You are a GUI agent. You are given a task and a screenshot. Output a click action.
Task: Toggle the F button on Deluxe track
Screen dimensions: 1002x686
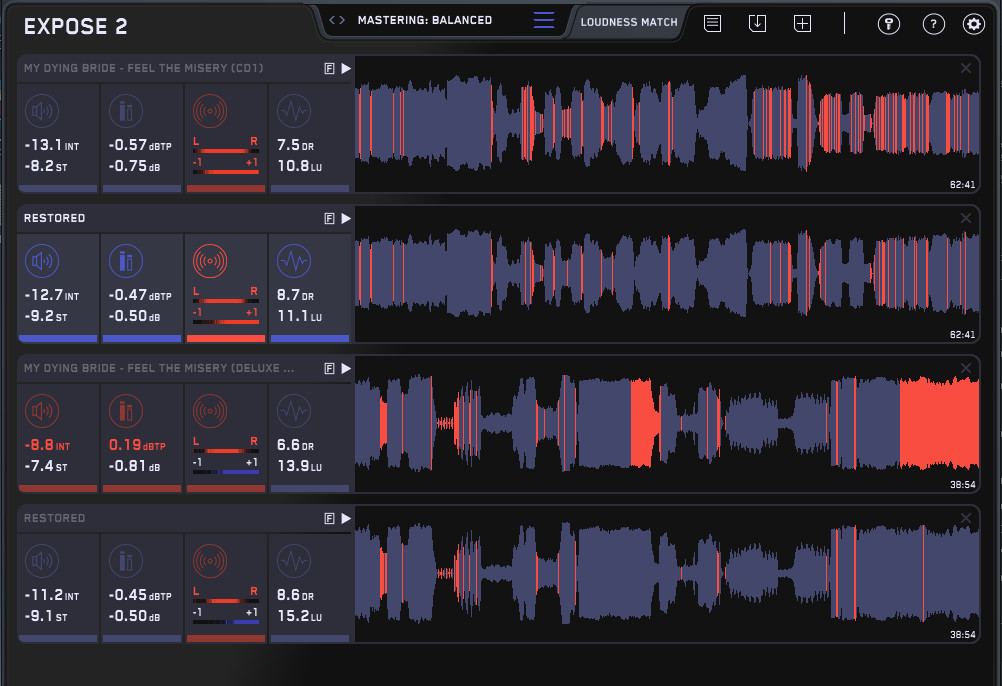click(x=329, y=368)
